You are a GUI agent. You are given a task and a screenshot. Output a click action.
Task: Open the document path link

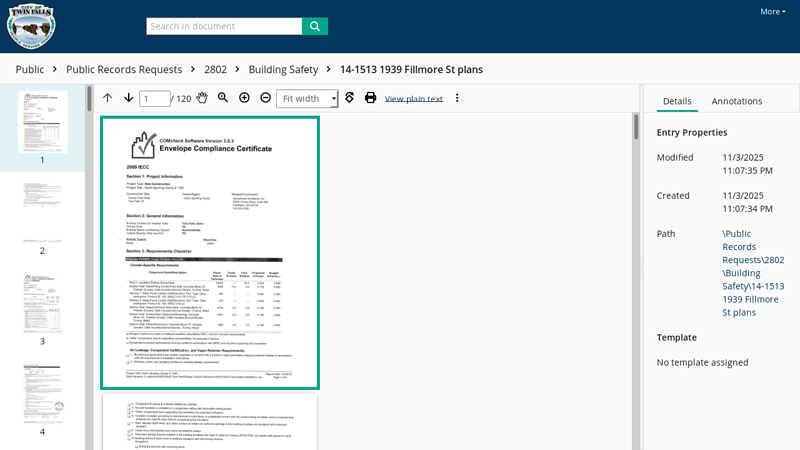point(753,273)
